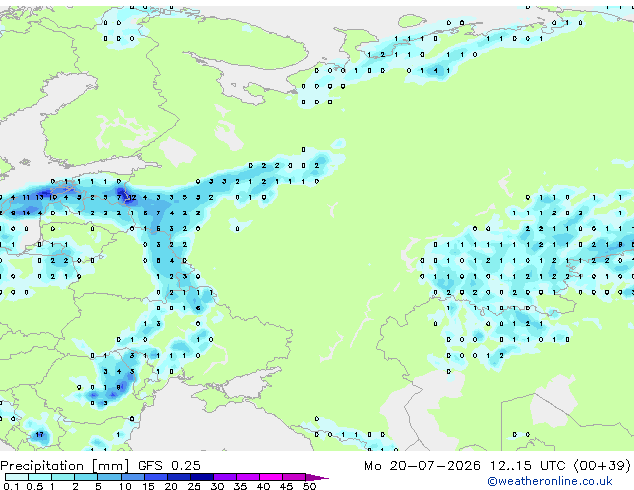The image size is (634, 490).
Task: Click the '13' precipitation value on map
Action: 39,198
